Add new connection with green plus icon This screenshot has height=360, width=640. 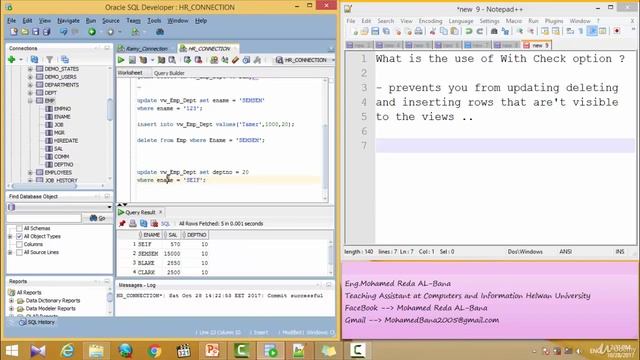[x=12, y=60]
